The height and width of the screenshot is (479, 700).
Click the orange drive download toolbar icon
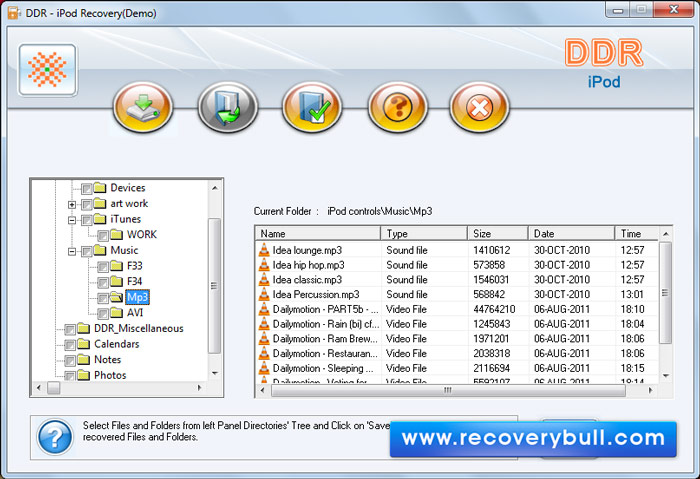point(143,108)
